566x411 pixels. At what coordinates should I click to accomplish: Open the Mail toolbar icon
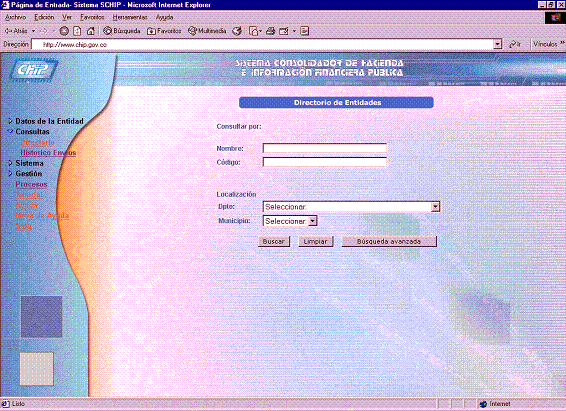(x=255, y=31)
